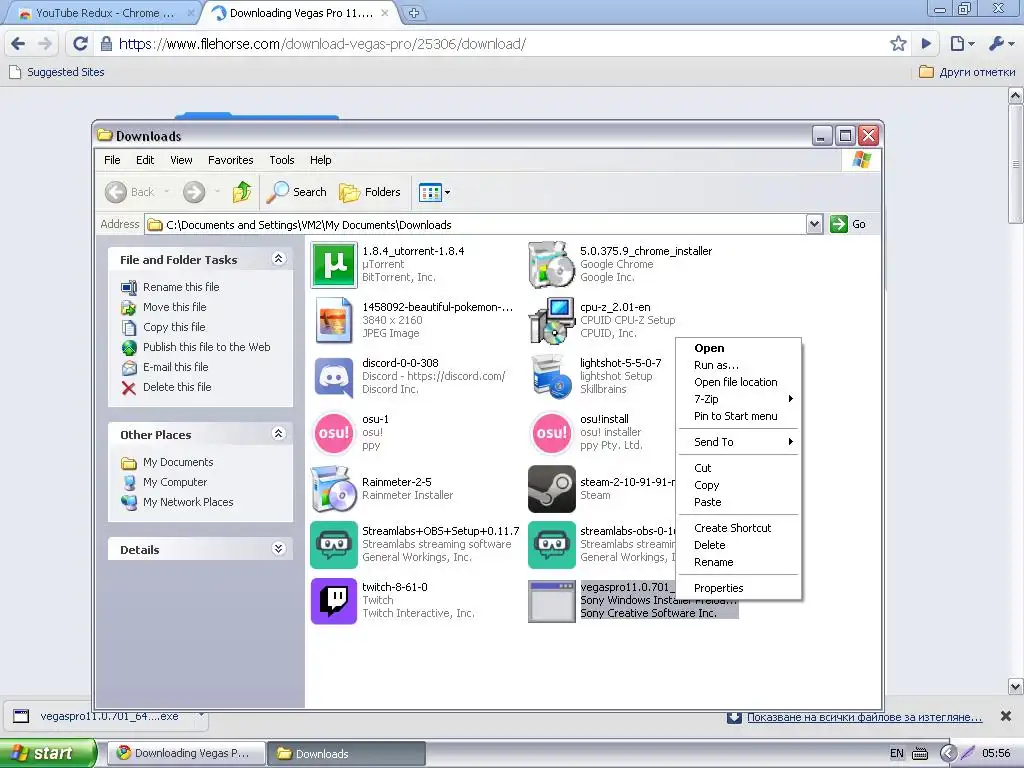Viewport: 1024px width, 768px height.
Task: Select the discord-0-0-308 file icon
Action: 334,377
